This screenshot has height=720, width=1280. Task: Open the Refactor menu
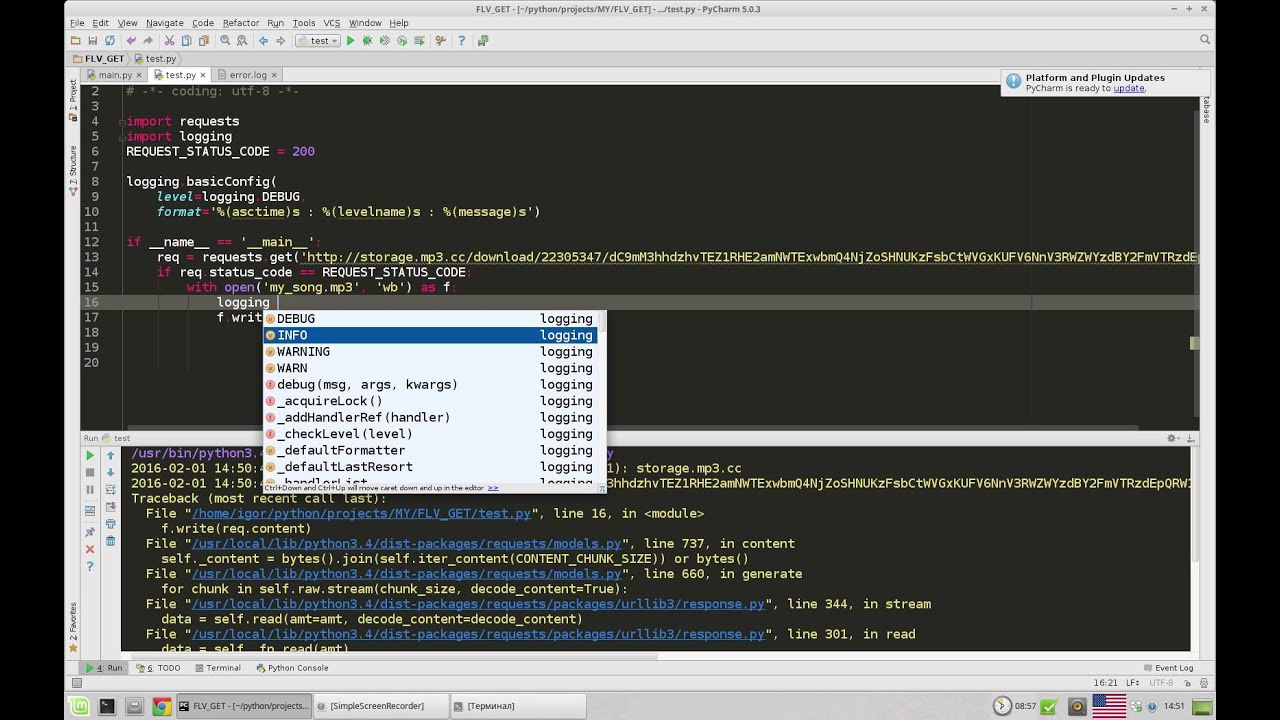tap(240, 23)
